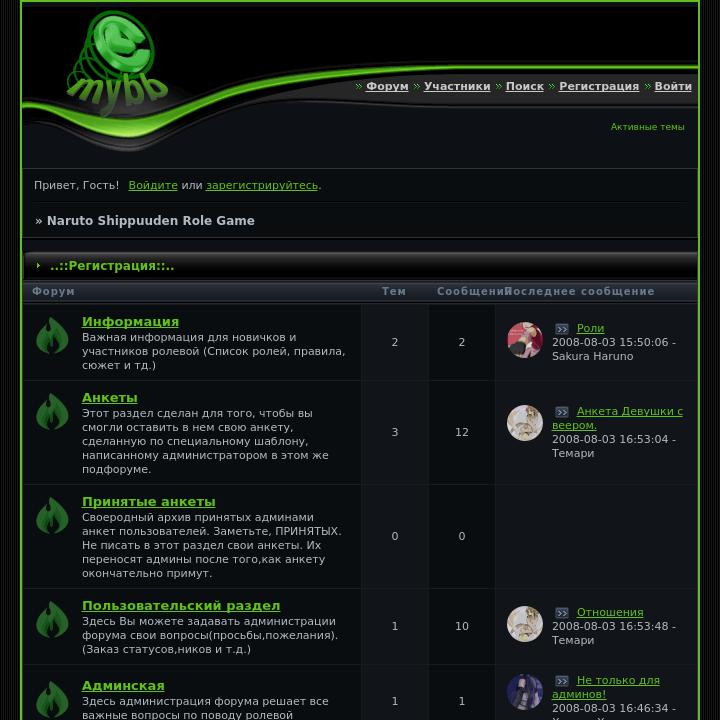Image resolution: width=720 pixels, height=720 pixels.
Task: Open the Не только для админов! topic
Action: click(606, 687)
